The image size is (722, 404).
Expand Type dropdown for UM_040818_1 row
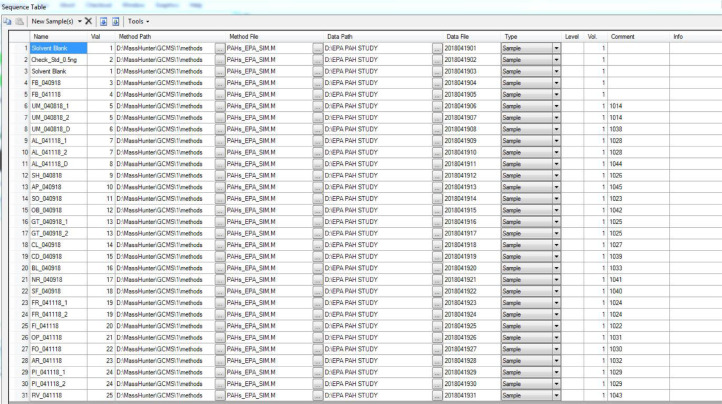556,105
